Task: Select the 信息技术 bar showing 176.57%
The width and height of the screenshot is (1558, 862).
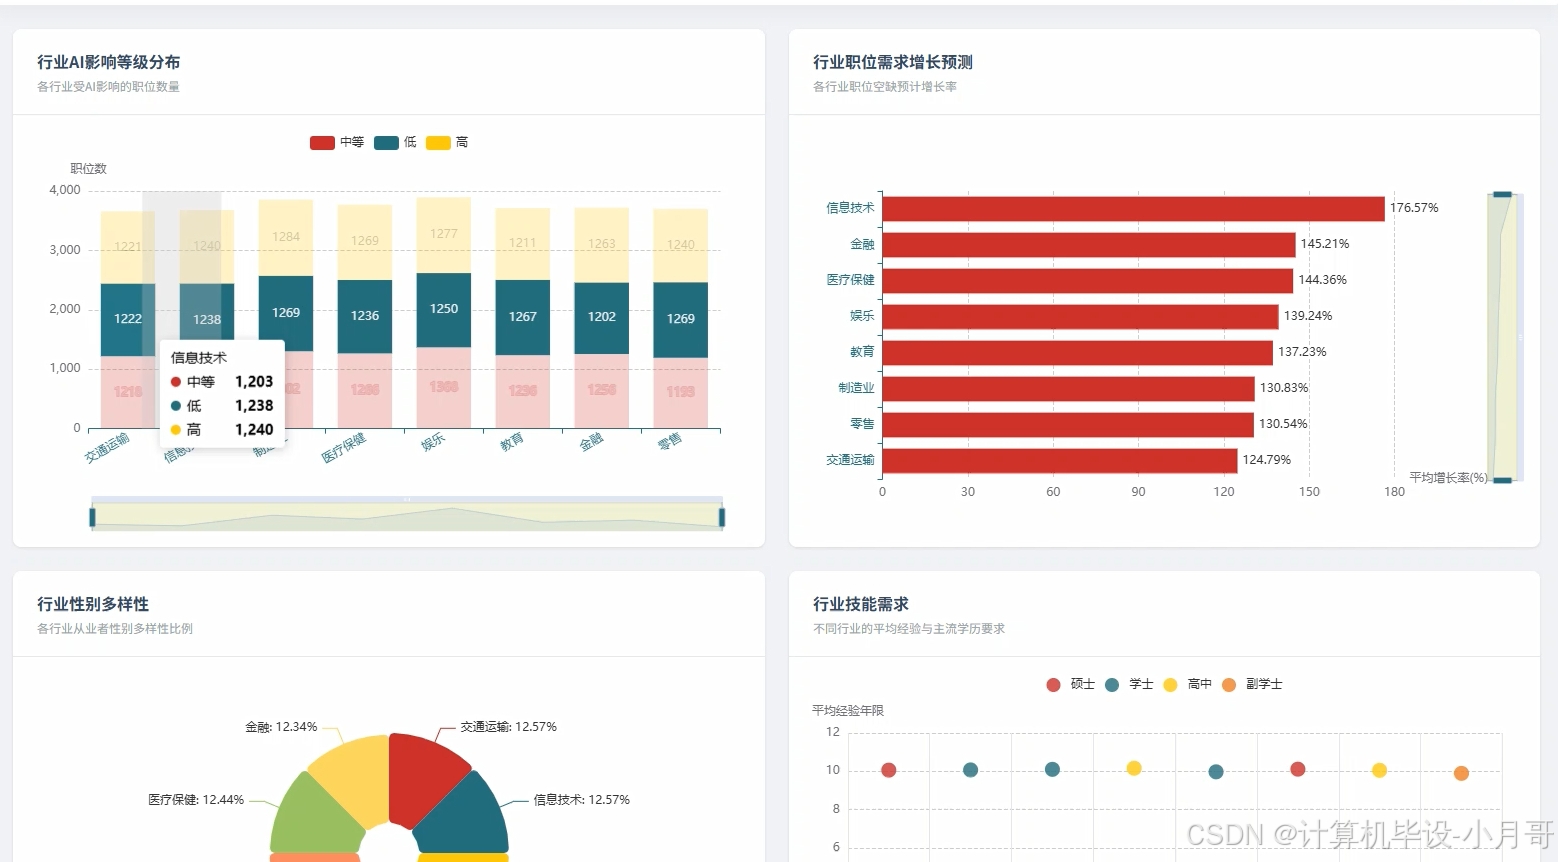Action: coord(1133,208)
